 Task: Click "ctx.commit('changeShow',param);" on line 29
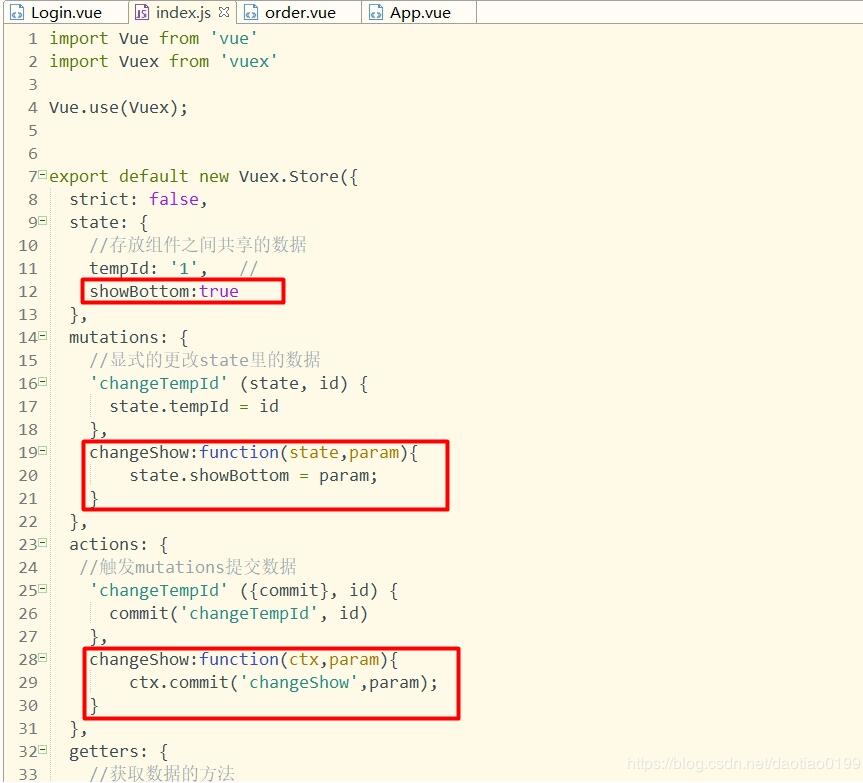283,683
